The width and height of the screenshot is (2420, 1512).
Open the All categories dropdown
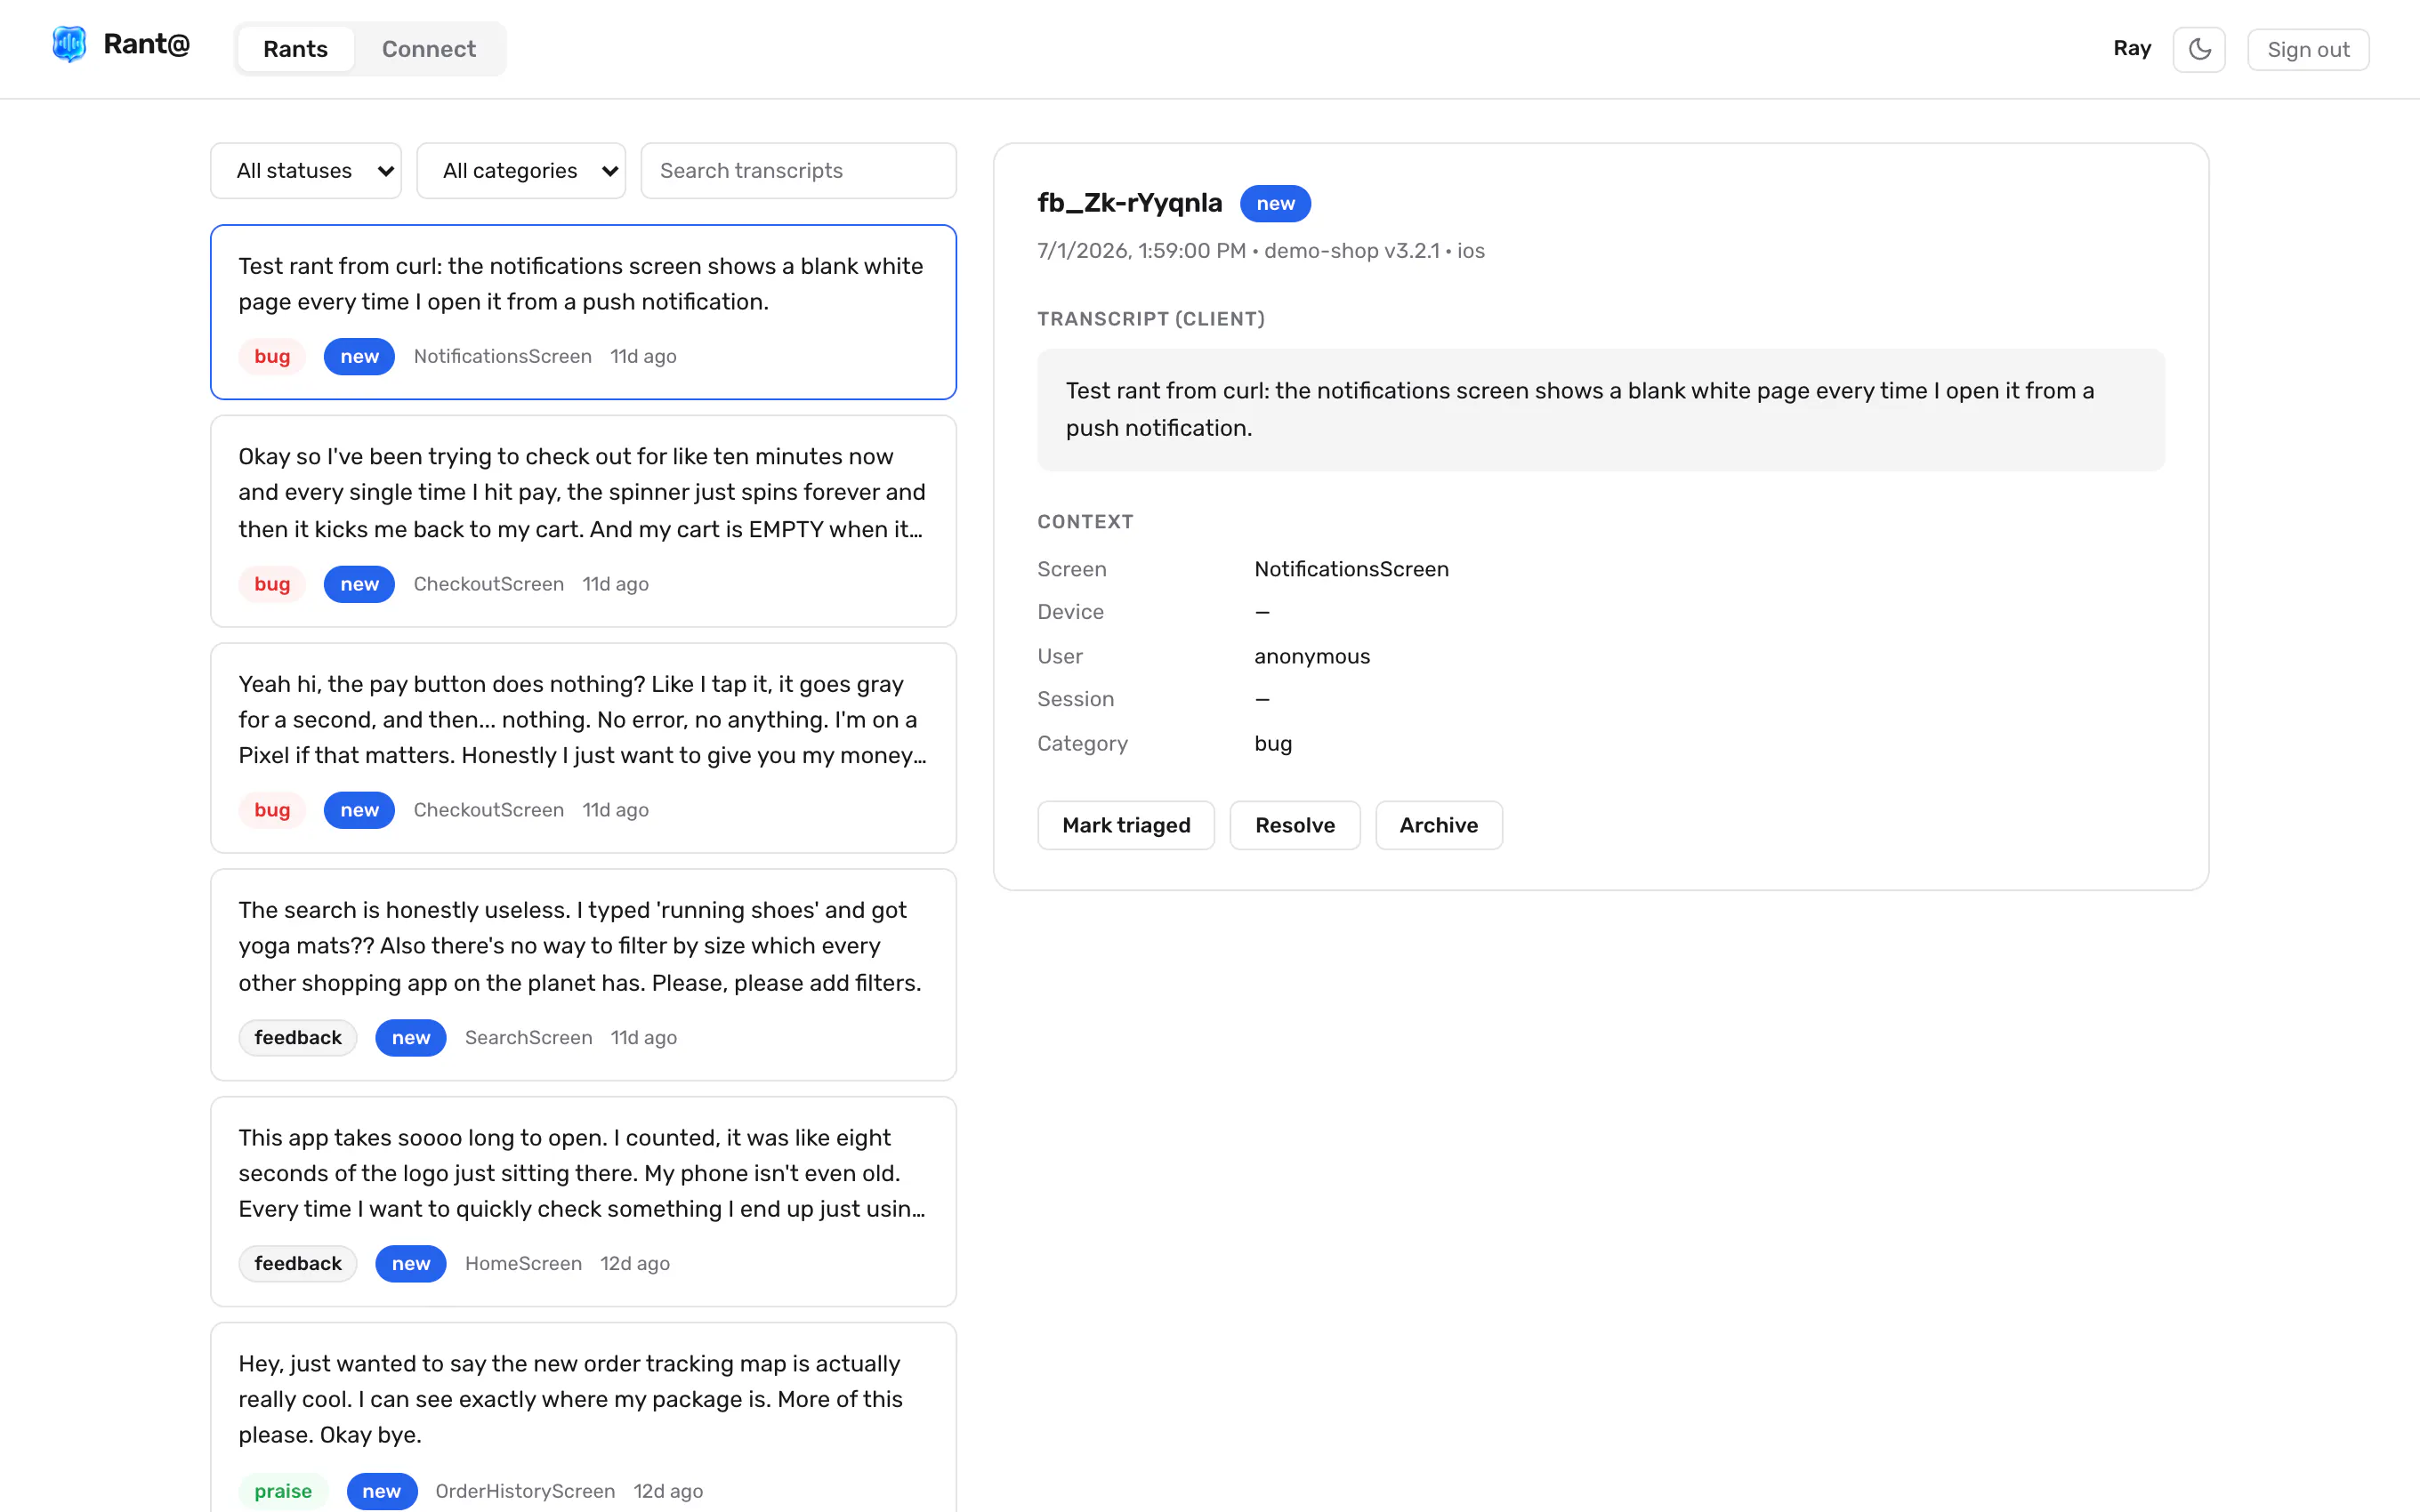(521, 171)
